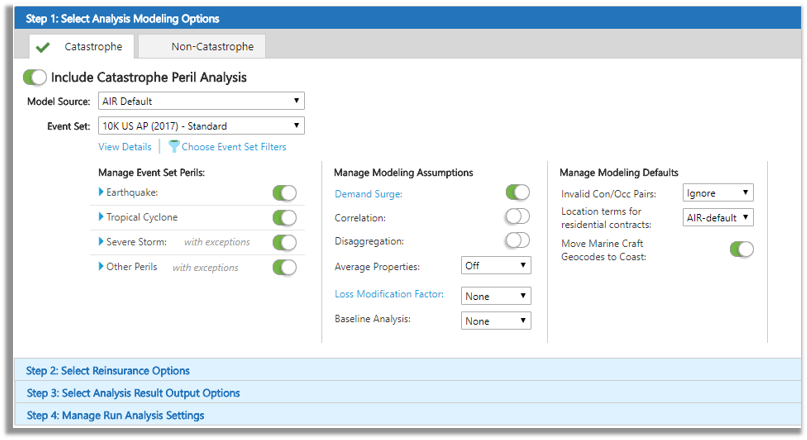Expand the Earthquake peril arrow

point(101,192)
